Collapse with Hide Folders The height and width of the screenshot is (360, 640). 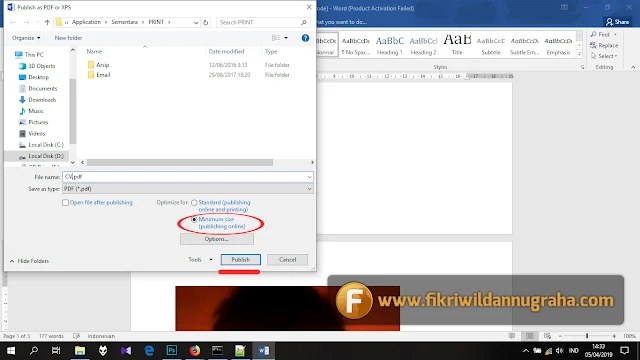click(29, 261)
